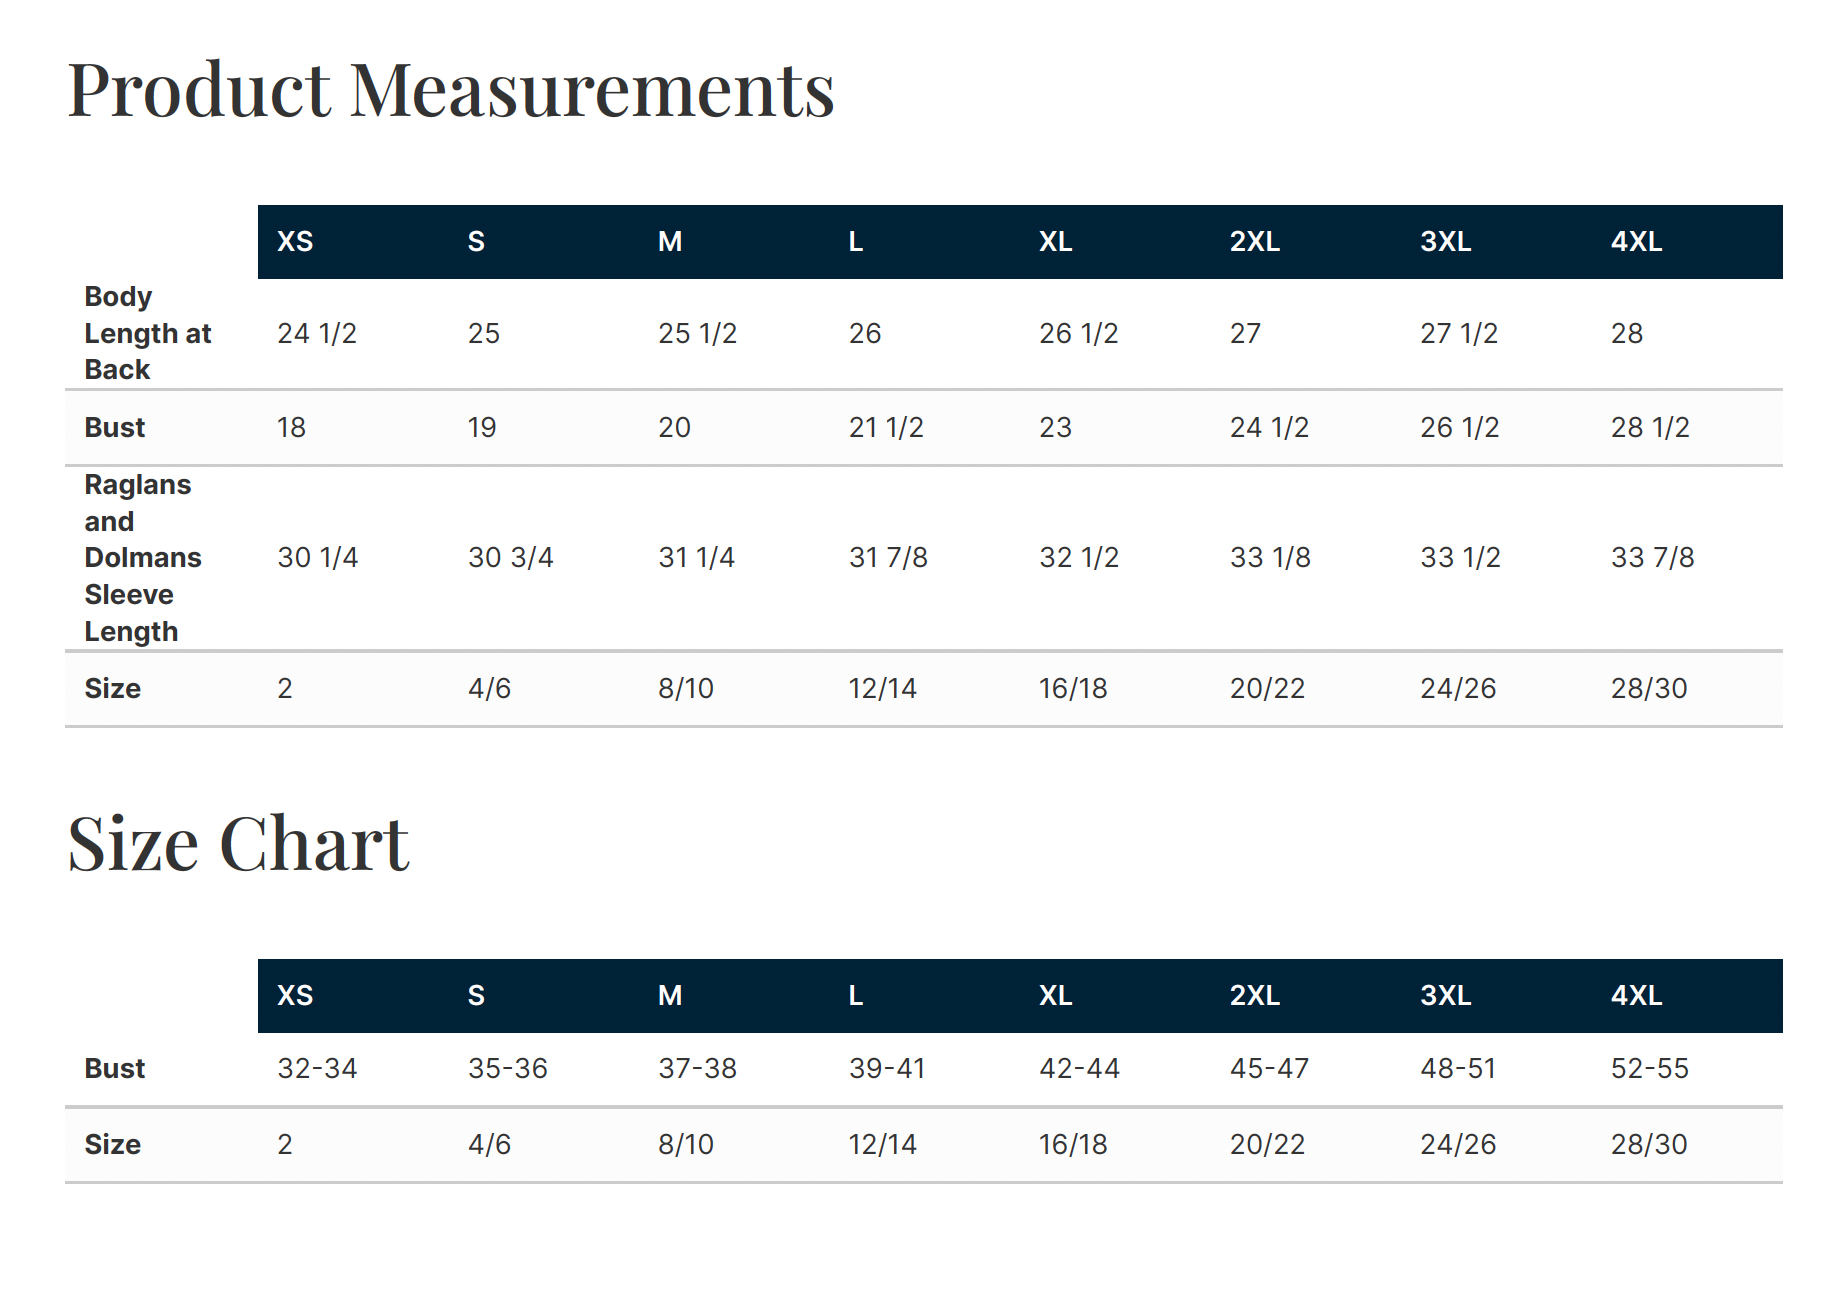Click Raglans and Dolmans Sleeve Length label

pyautogui.click(x=143, y=558)
